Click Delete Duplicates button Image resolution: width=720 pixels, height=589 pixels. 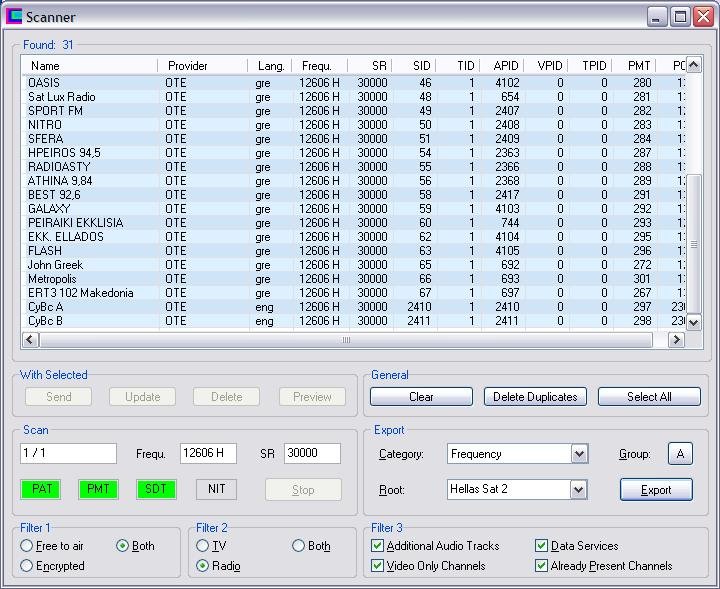535,397
